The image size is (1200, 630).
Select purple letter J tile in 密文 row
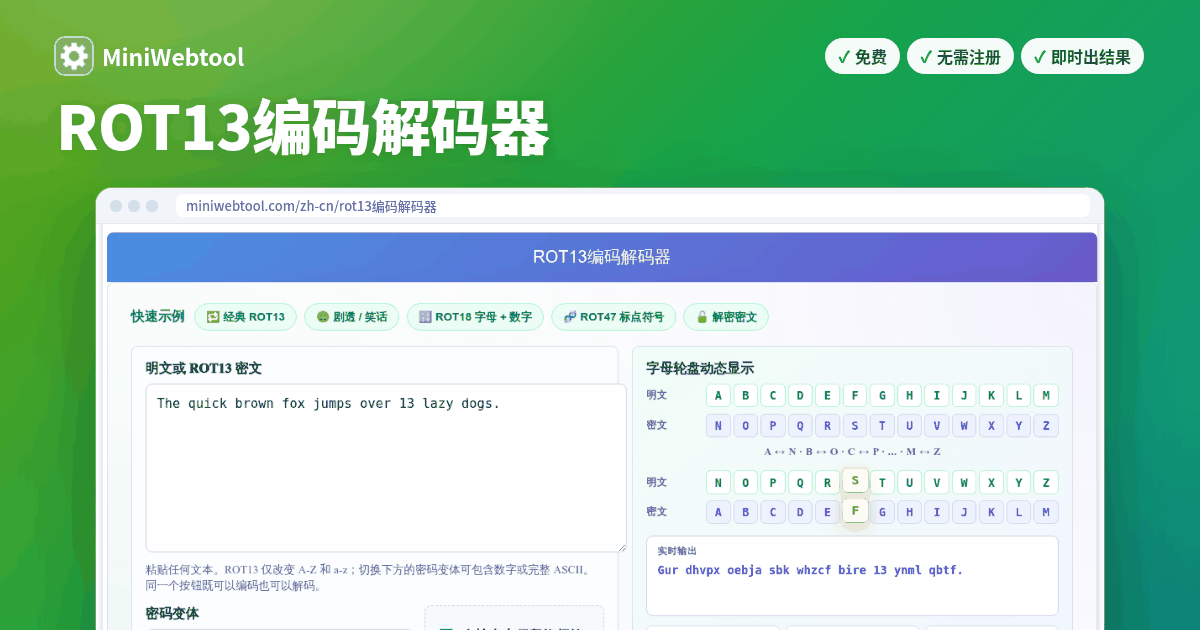(x=964, y=512)
